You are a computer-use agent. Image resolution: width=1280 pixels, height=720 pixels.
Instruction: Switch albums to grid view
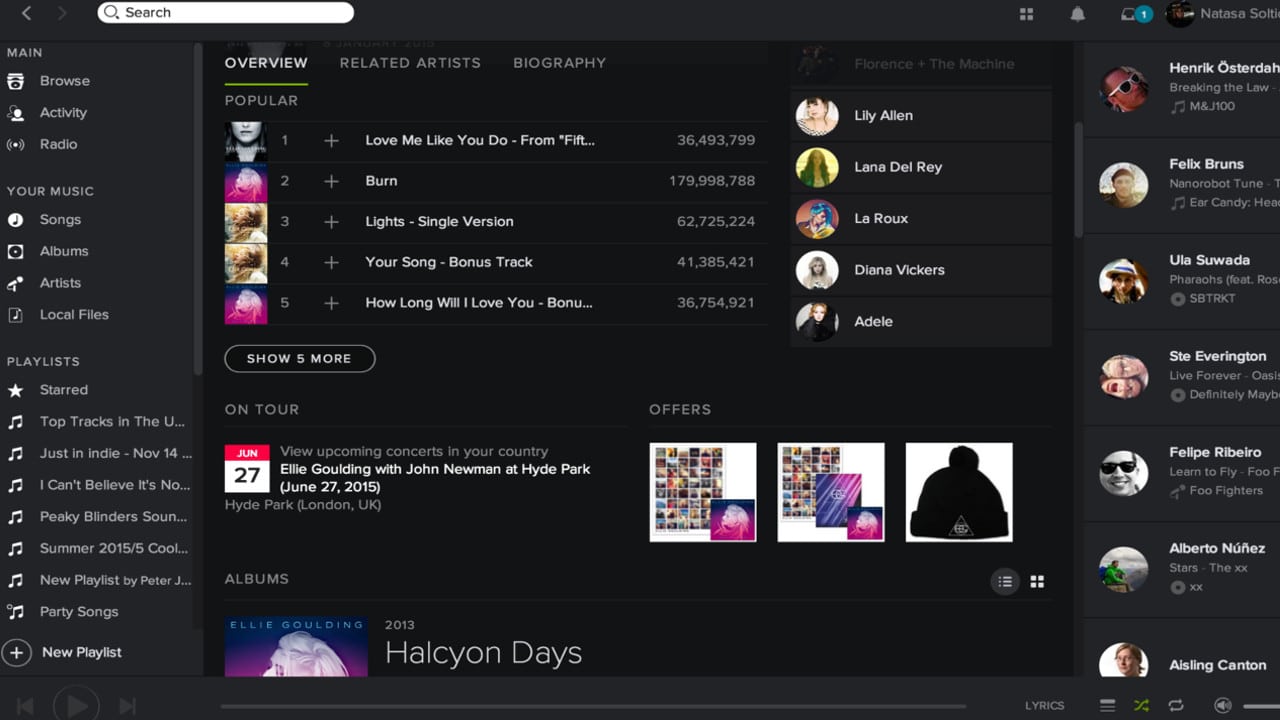1037,582
